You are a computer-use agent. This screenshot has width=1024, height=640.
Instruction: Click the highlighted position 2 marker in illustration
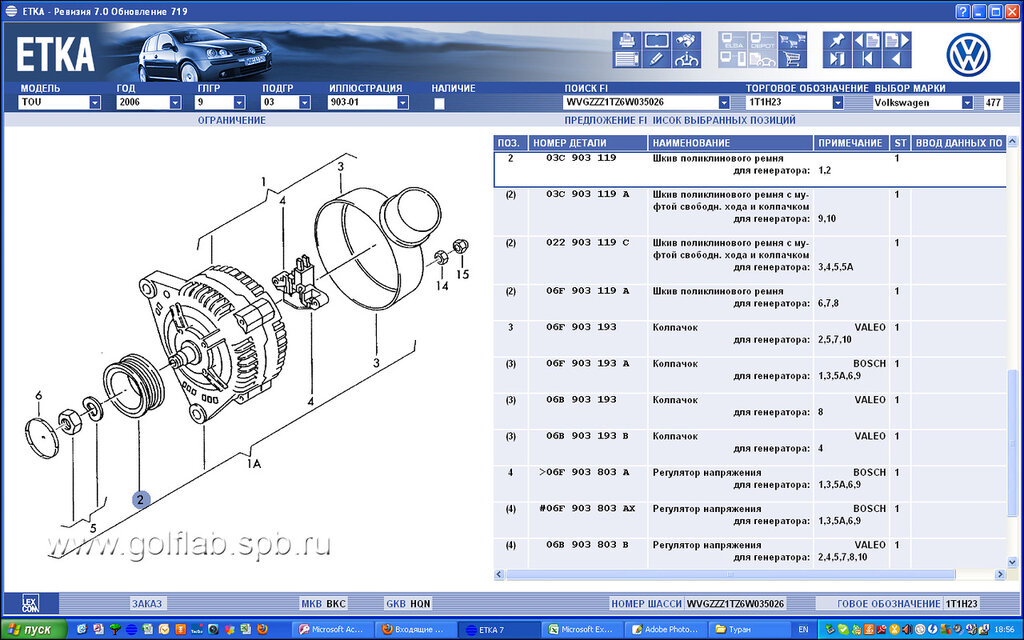[140, 500]
